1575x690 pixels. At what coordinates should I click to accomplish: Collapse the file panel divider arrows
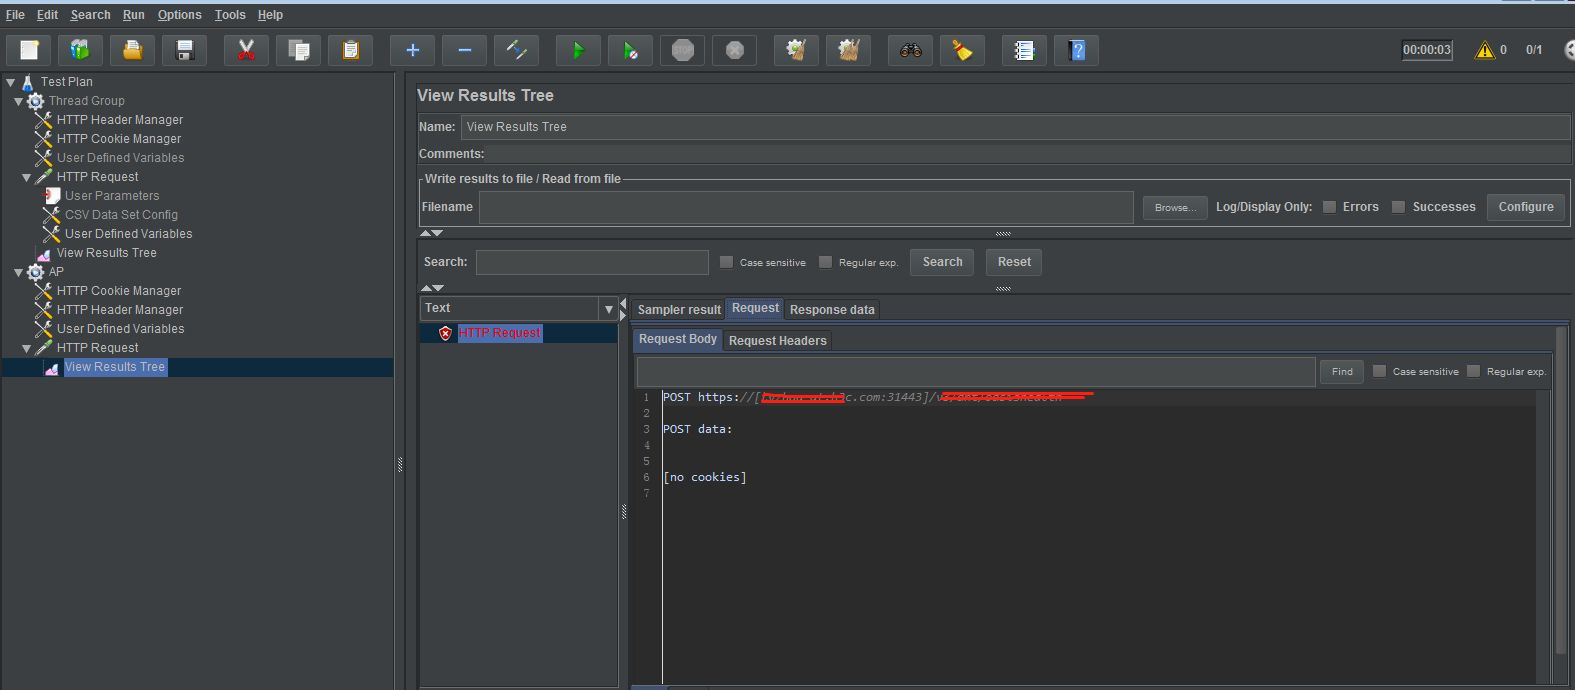pyautogui.click(x=431, y=233)
